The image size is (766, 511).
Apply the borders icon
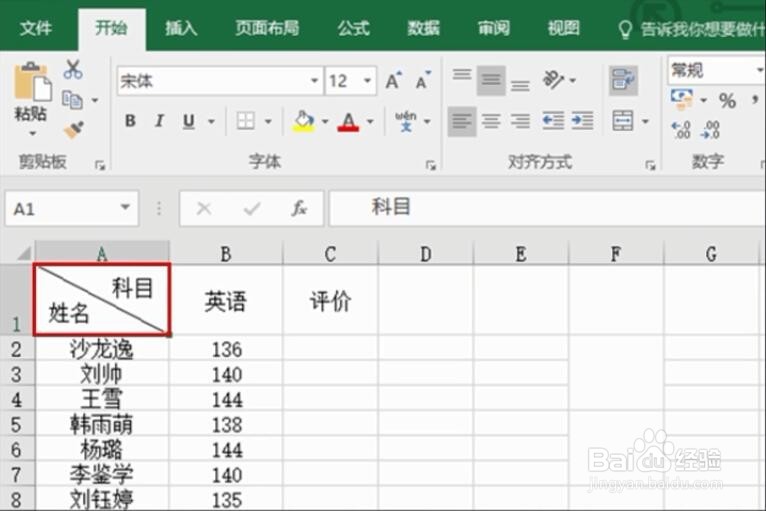tap(246, 121)
